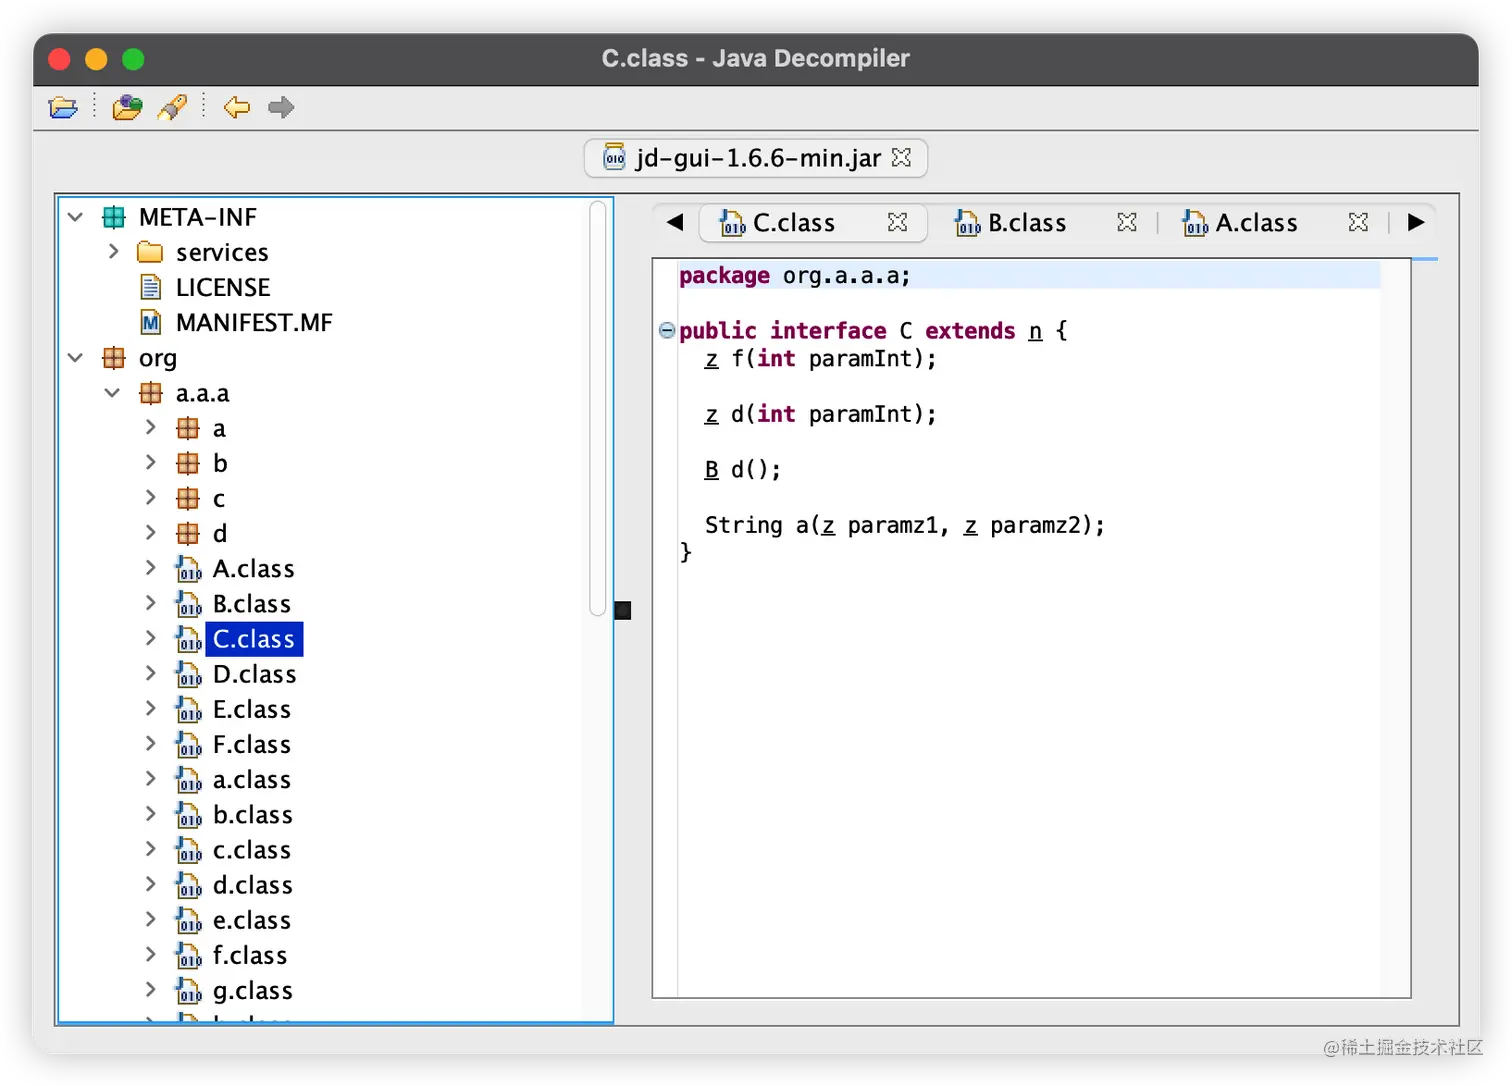Expand package d in the tree
The width and height of the screenshot is (1512, 1086).
coord(150,533)
